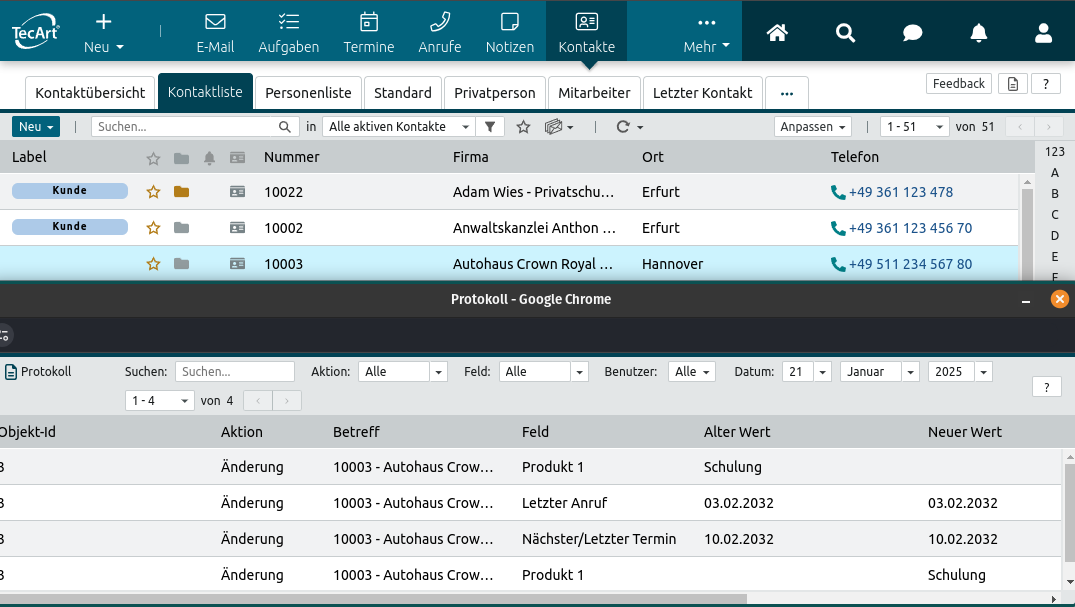Click the filter funnel icon
The image size is (1075, 607).
[x=490, y=127]
